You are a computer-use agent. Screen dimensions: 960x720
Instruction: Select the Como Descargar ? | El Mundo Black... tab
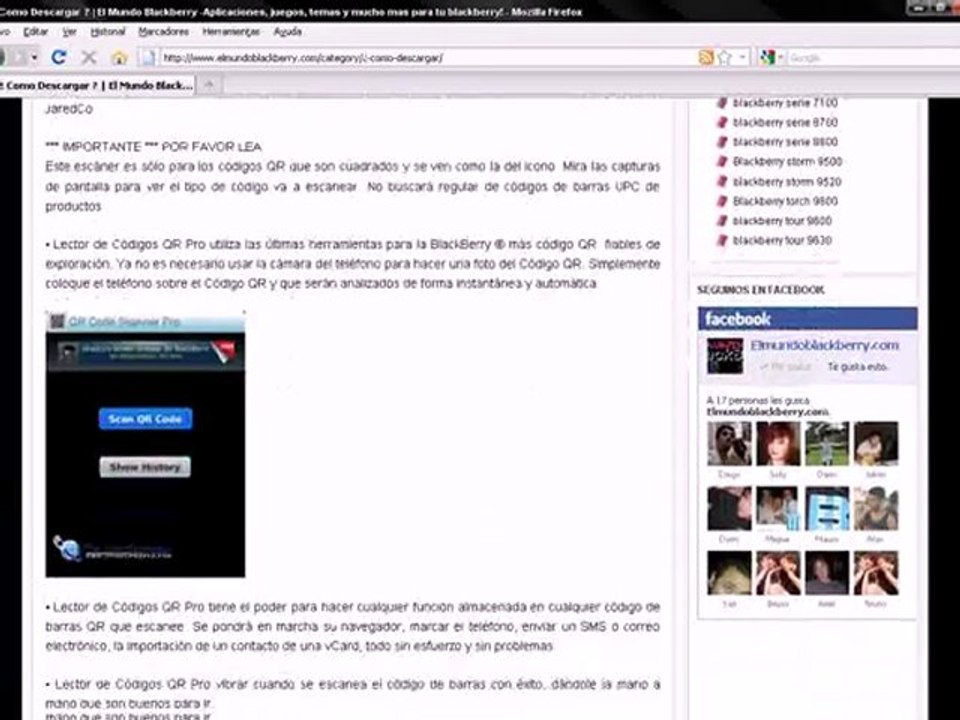point(97,85)
